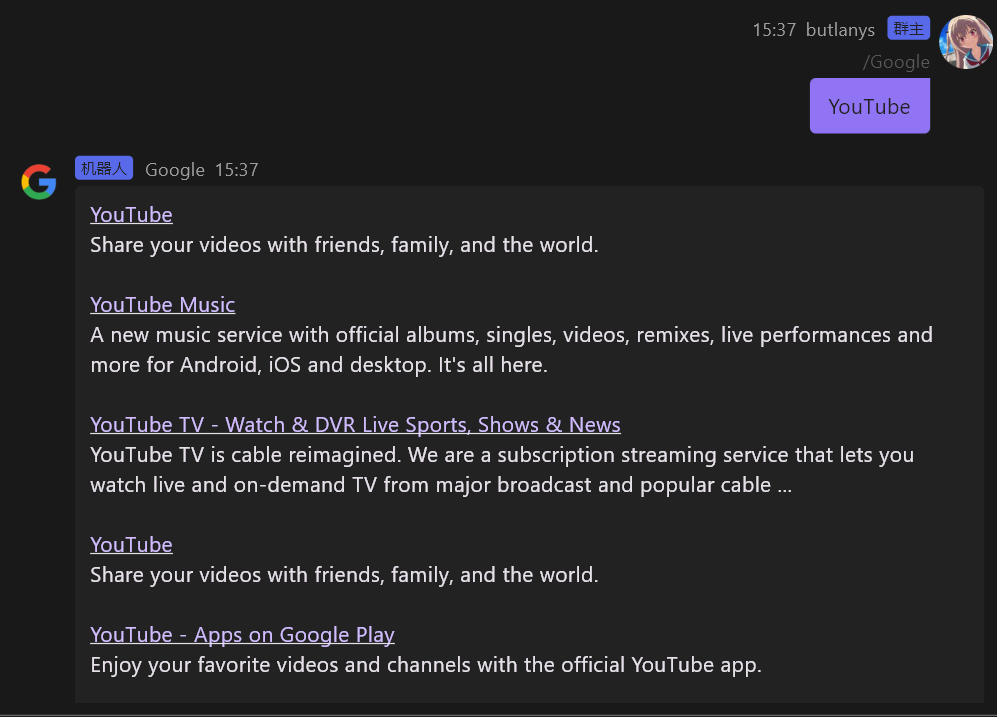997x717 pixels.
Task: Click 'Share your videos' text under first link
Action: click(343, 245)
